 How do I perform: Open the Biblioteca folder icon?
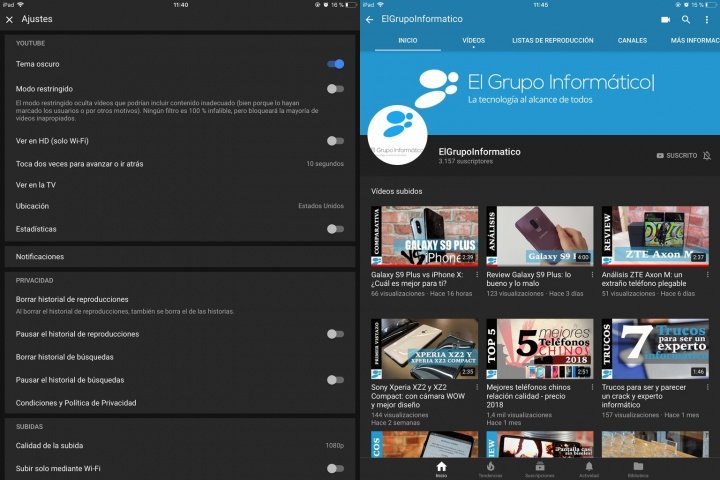(638, 469)
